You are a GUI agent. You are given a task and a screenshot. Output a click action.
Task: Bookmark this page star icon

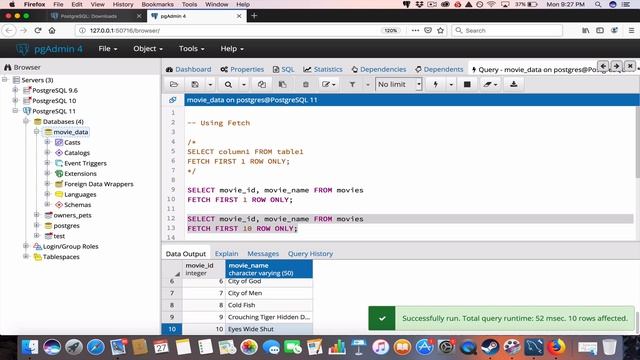[x=440, y=30]
